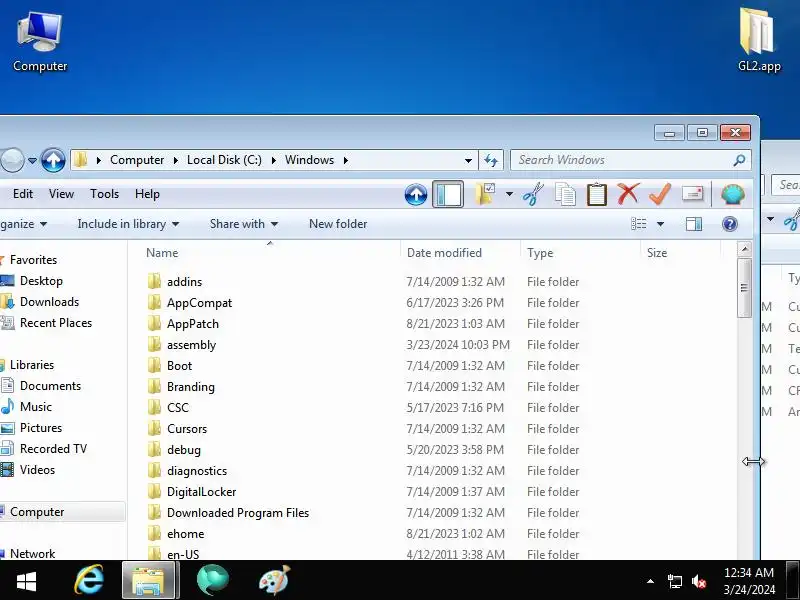Click the Change your view icon
The image size is (800, 600).
[639, 224]
